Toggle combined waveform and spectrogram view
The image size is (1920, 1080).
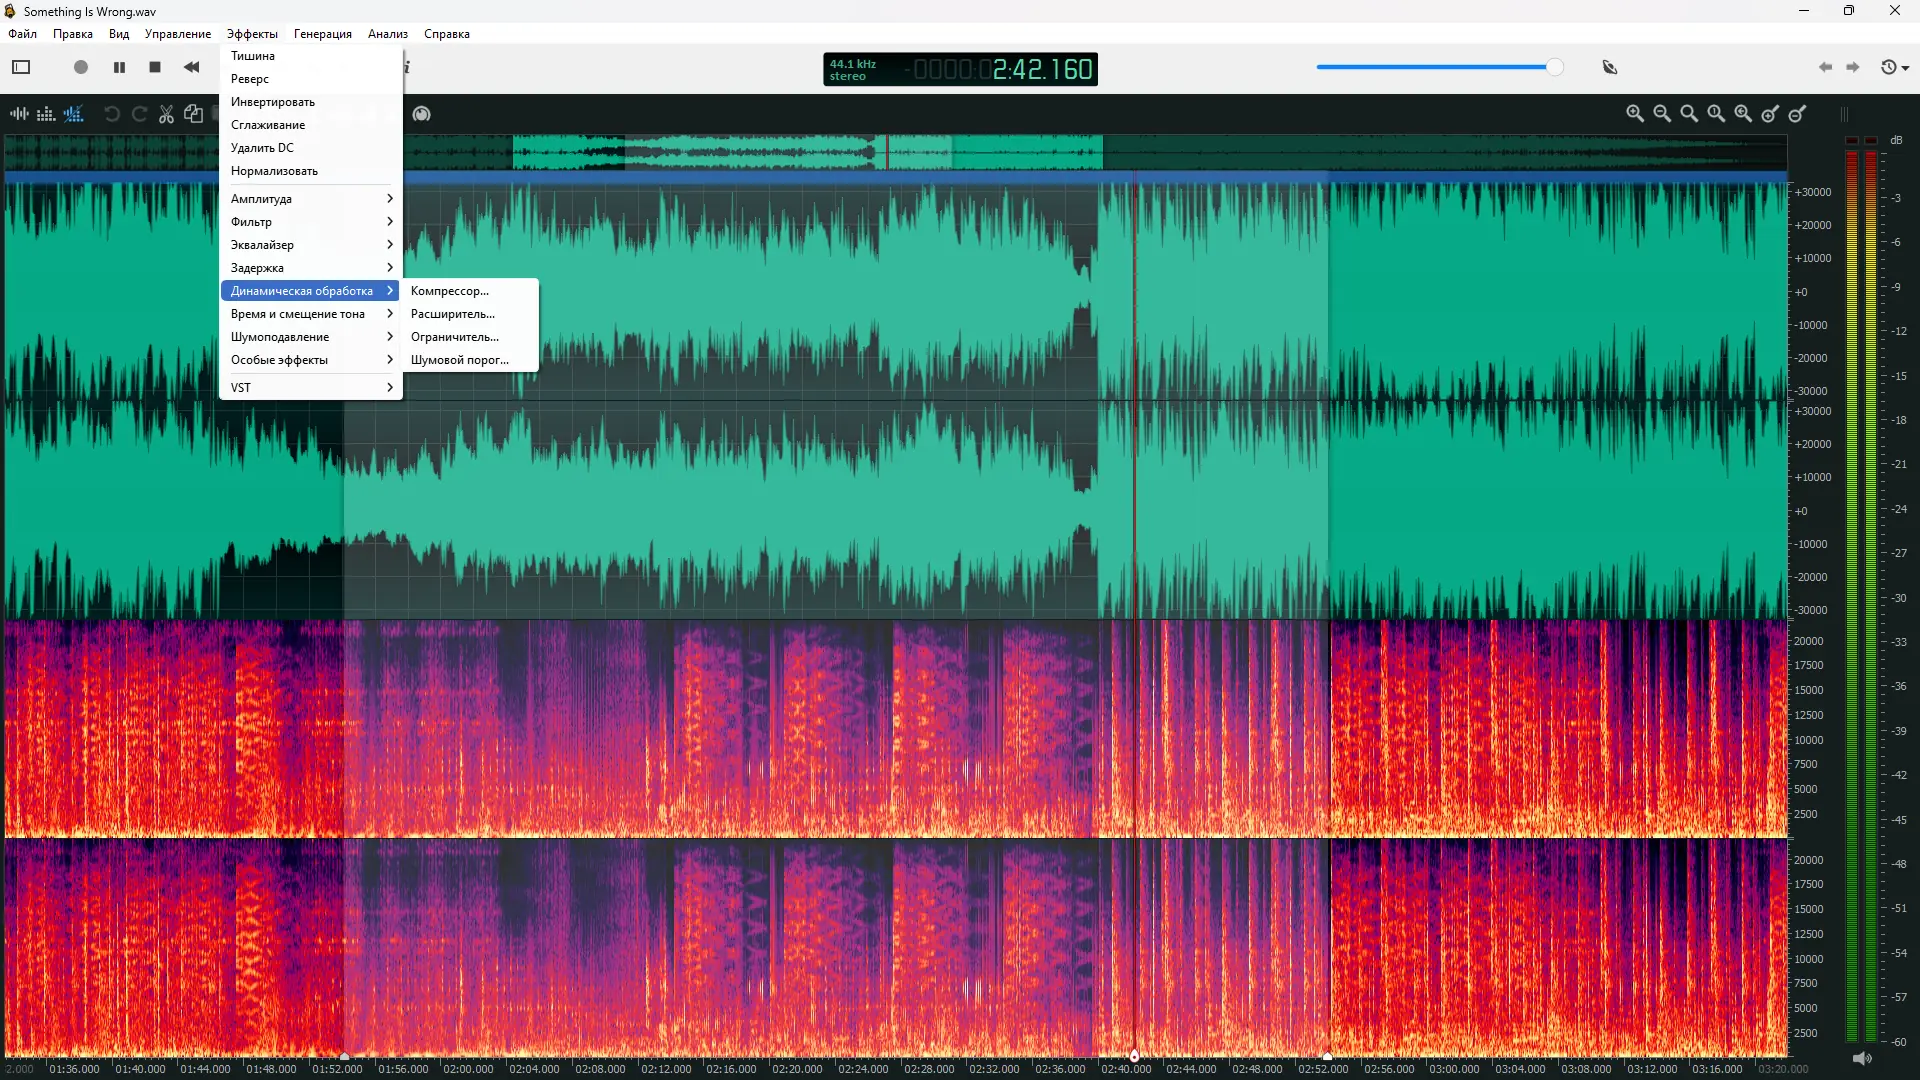pyautogui.click(x=74, y=114)
